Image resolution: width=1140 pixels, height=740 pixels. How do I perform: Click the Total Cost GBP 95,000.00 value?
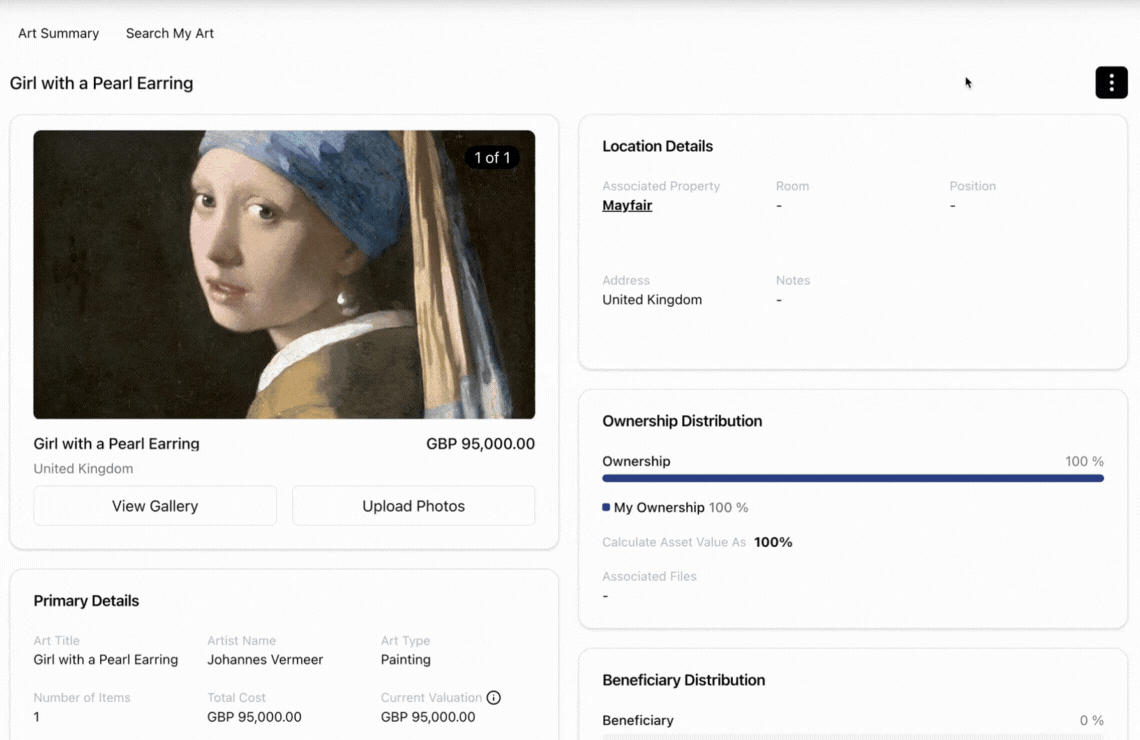[x=254, y=717]
